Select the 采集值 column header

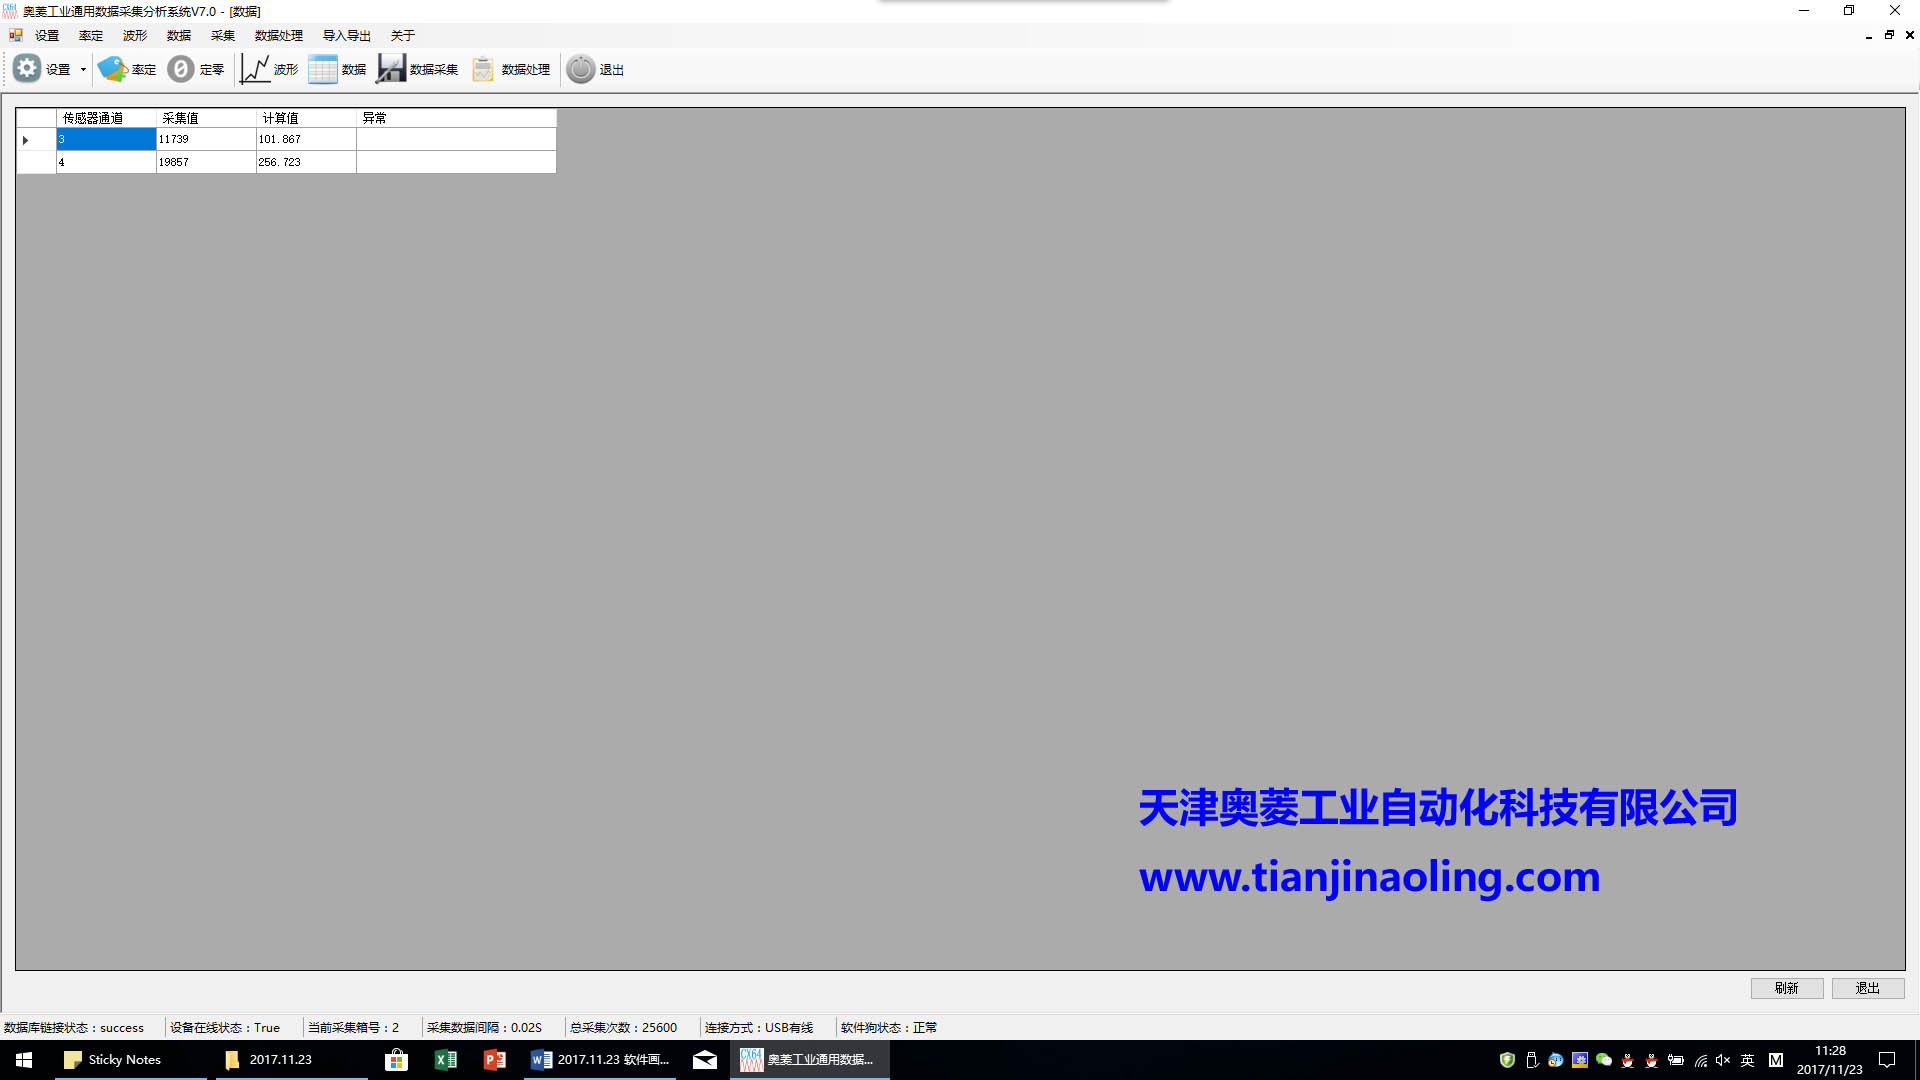tap(206, 118)
